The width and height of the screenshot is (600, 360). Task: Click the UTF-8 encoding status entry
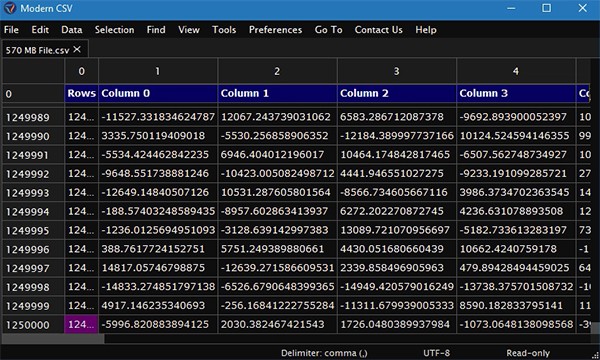436,353
